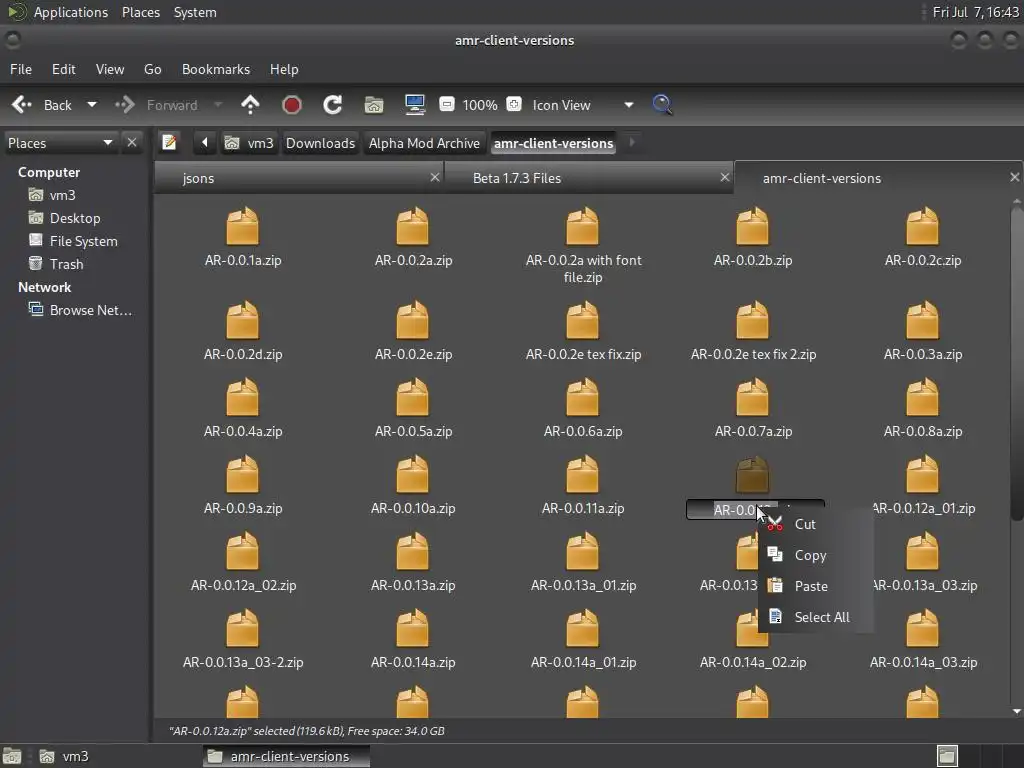Choose Copy from the context menu

(x=810, y=555)
